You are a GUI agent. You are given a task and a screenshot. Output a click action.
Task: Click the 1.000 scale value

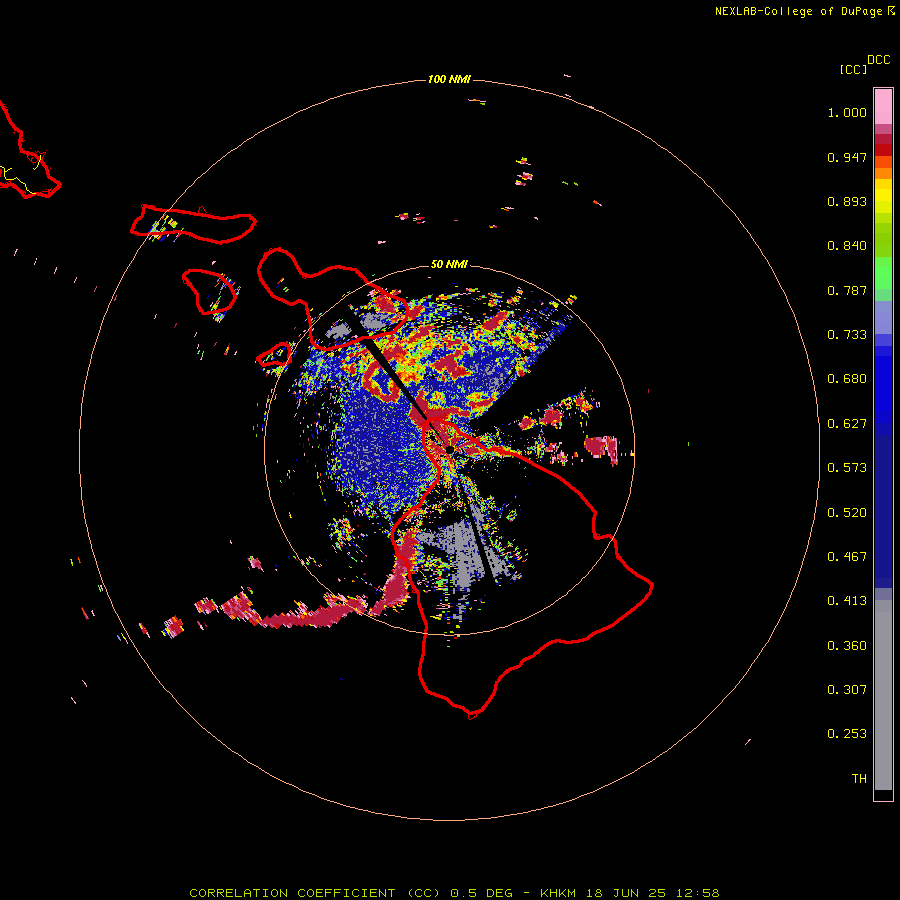(x=847, y=112)
